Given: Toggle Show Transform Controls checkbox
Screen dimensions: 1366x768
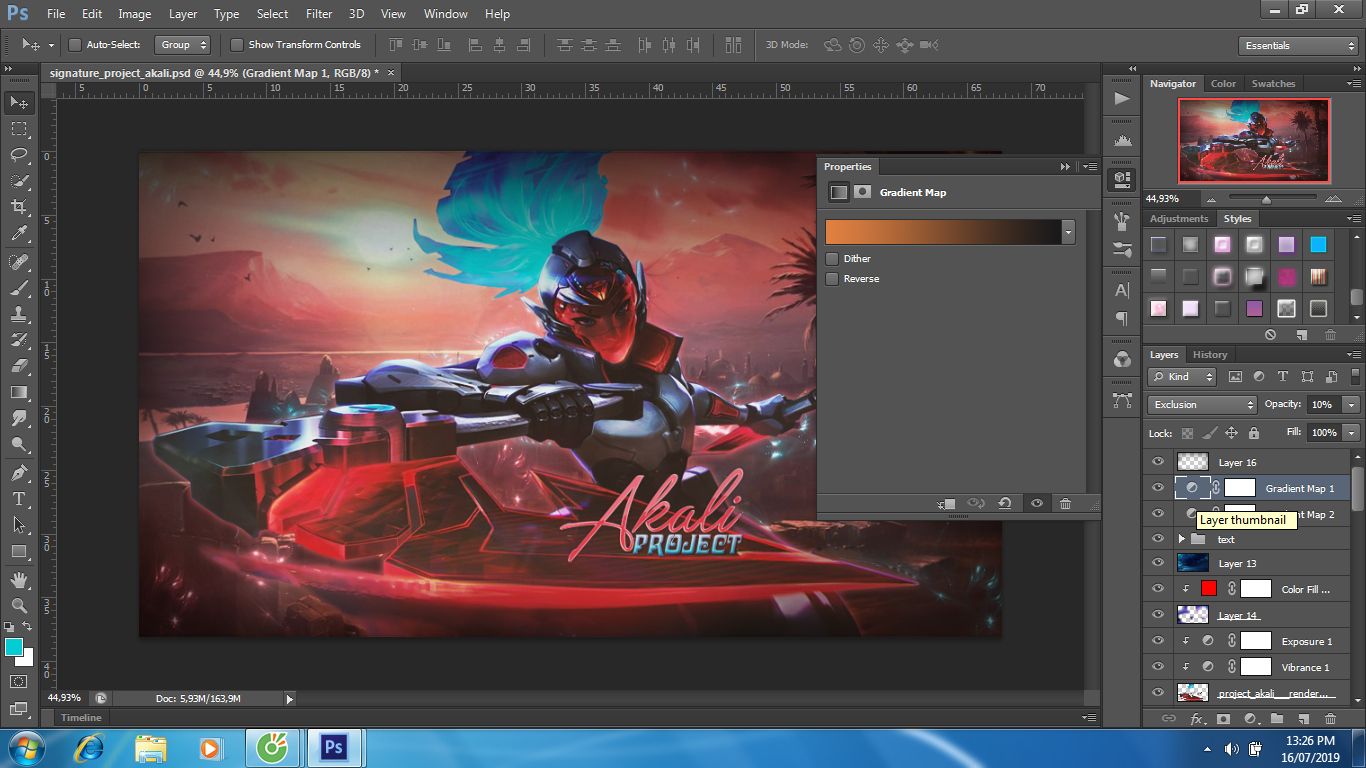Looking at the screenshot, I should 237,45.
